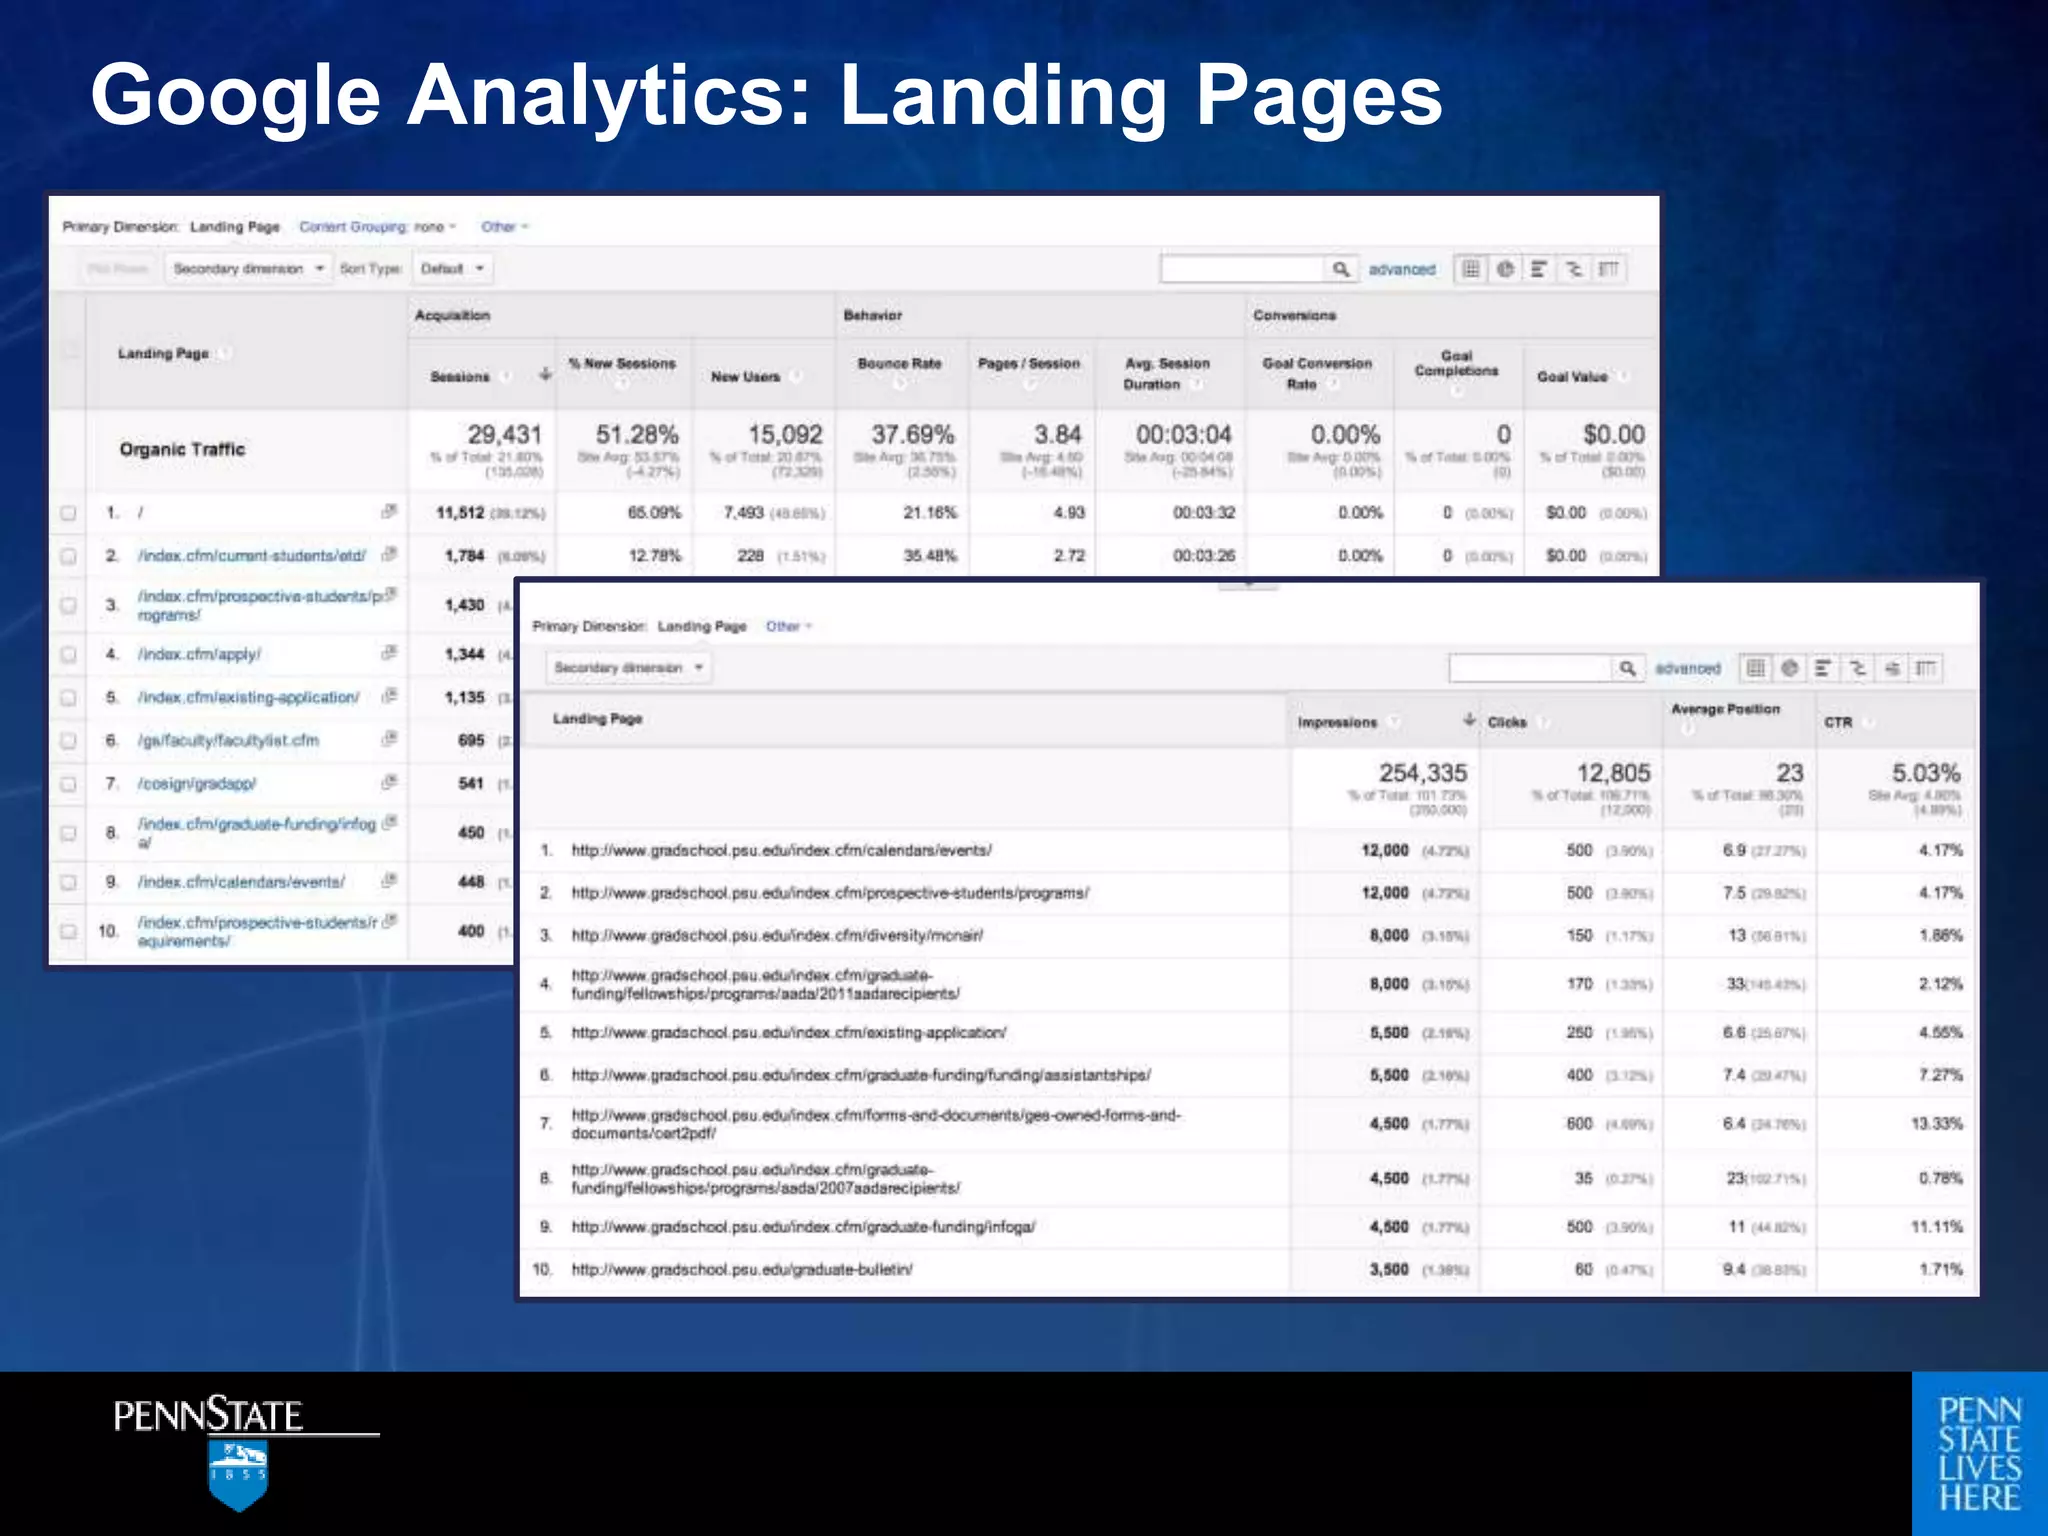The image size is (2048, 1536).
Task: Open /cosign/gradapp/ external link icon
Action: pos(389,781)
